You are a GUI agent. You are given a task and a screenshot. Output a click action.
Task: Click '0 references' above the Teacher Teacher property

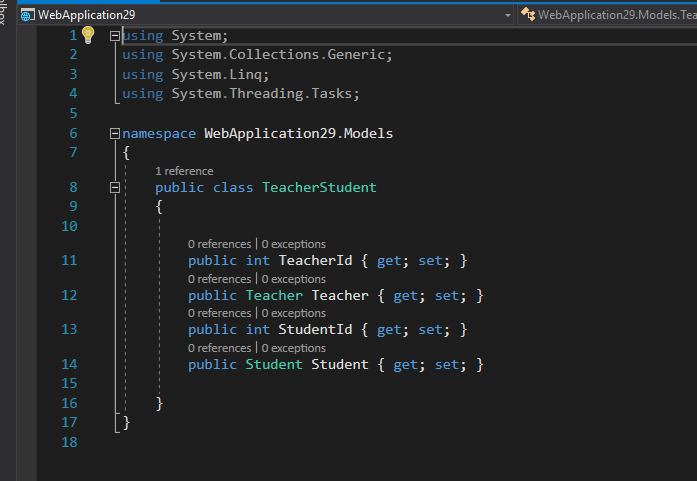220,279
